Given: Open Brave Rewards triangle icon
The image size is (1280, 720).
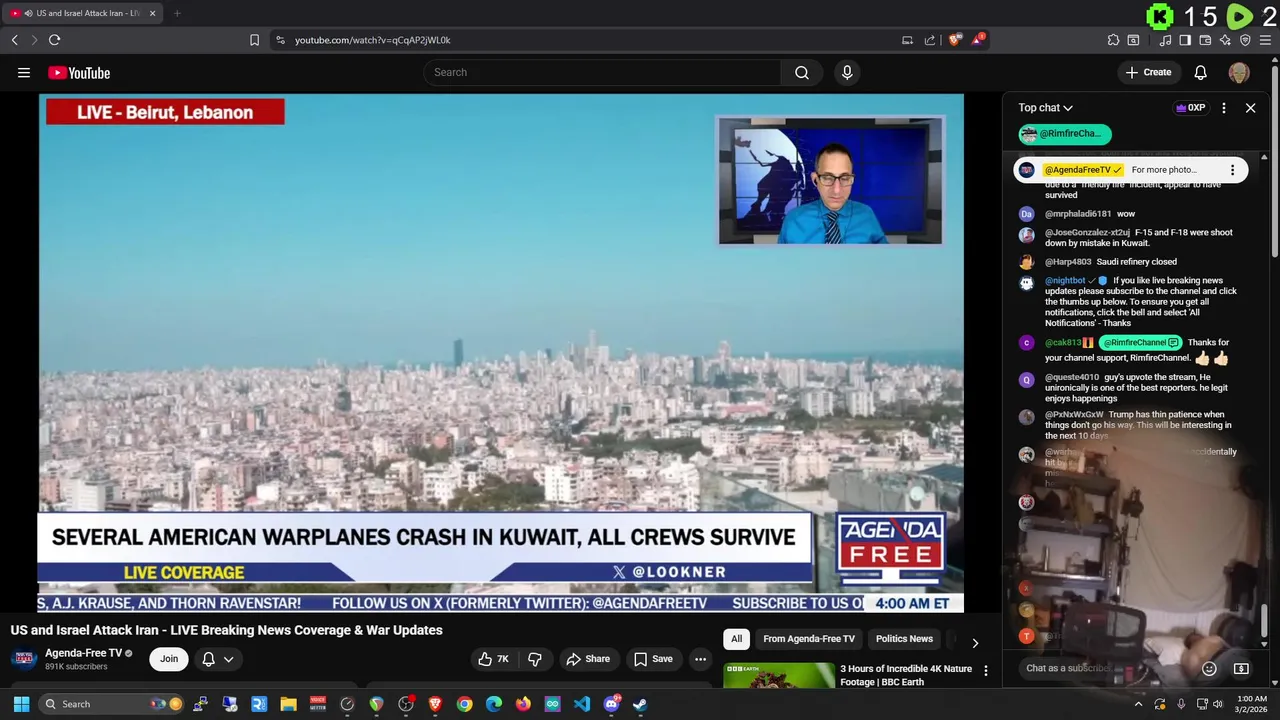Looking at the screenshot, I should (978, 40).
